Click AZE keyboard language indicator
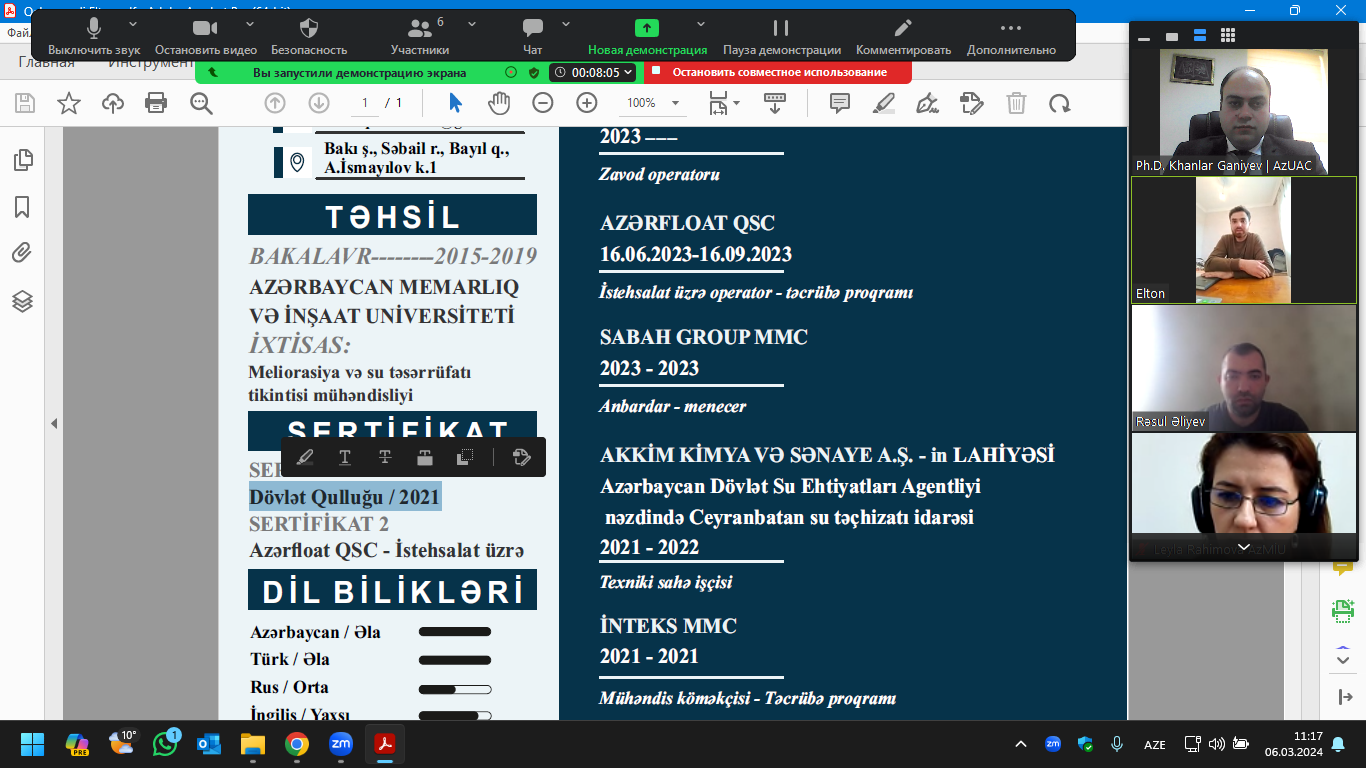The width and height of the screenshot is (1366, 768). (x=1154, y=744)
